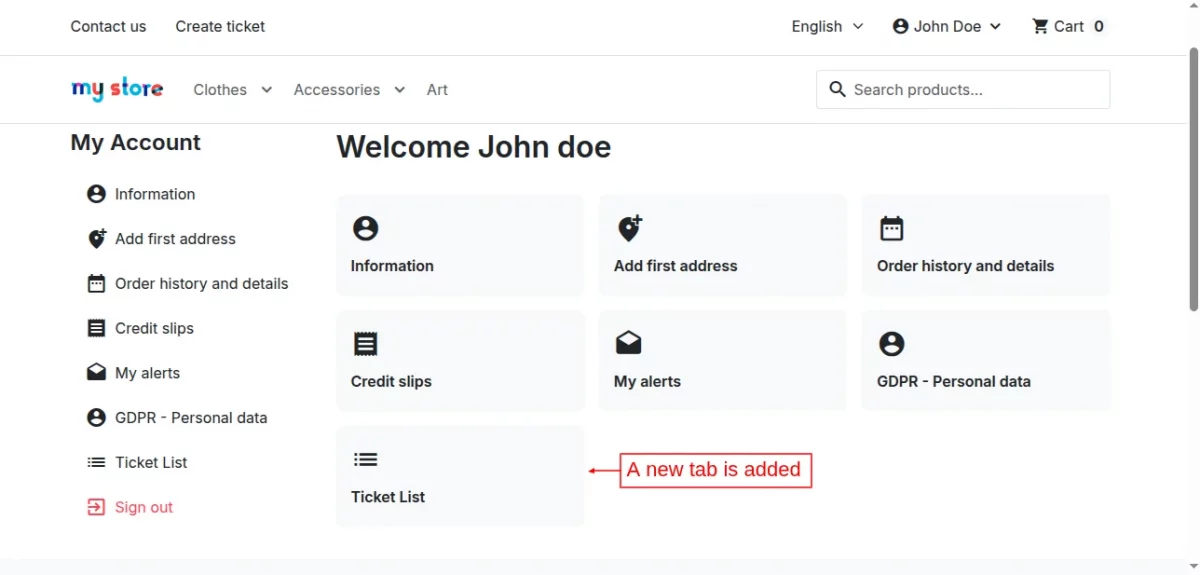Screen dimensions: 1200x575
Task: Click the person icon beside Information in sidebar
Action: pyautogui.click(x=96, y=194)
